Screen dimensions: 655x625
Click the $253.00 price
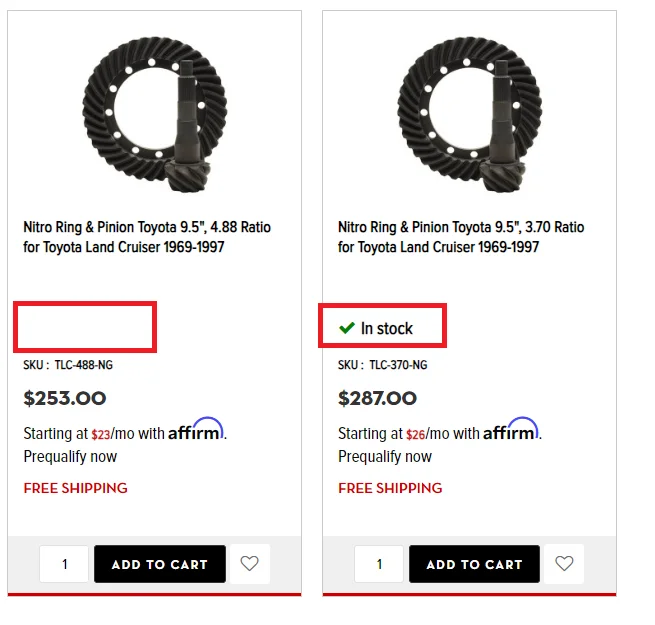click(64, 398)
